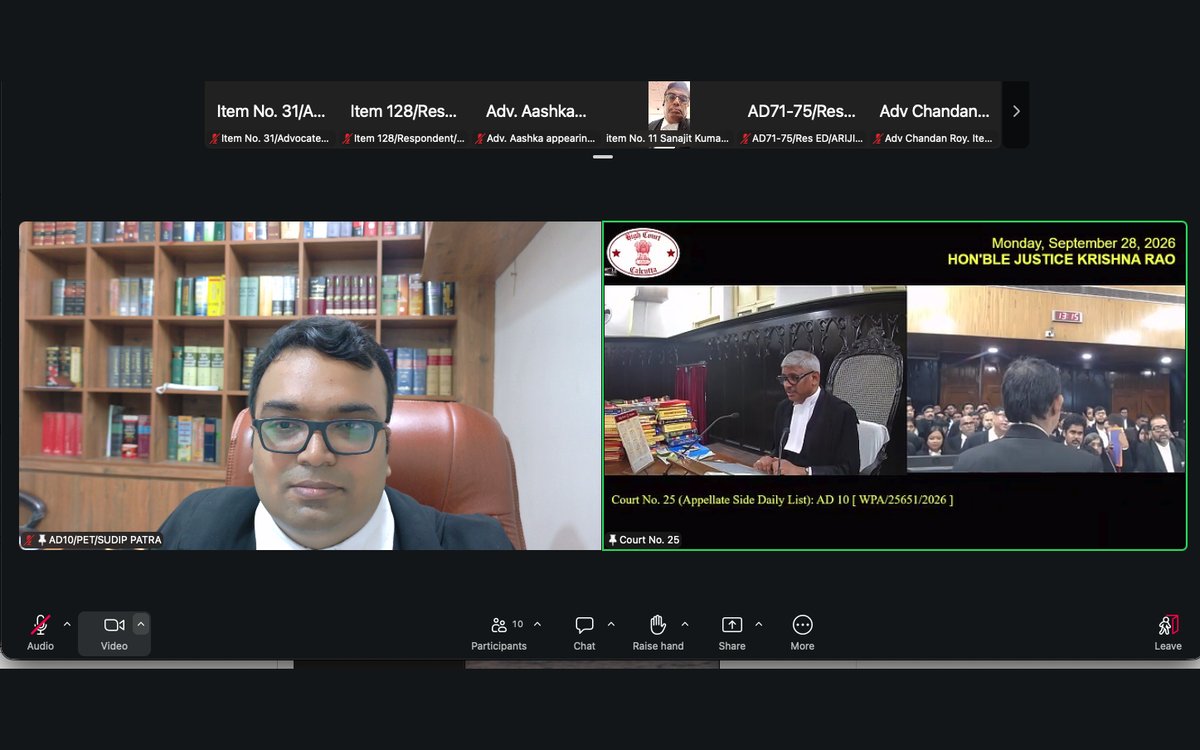This screenshot has height=750, width=1200.
Task: Unmute microphone with the Audio button
Action: point(40,633)
